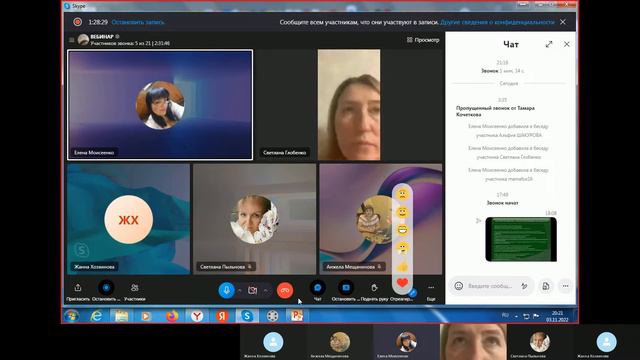Toggle the Чат panel icon in call toolbar

pos(318,288)
